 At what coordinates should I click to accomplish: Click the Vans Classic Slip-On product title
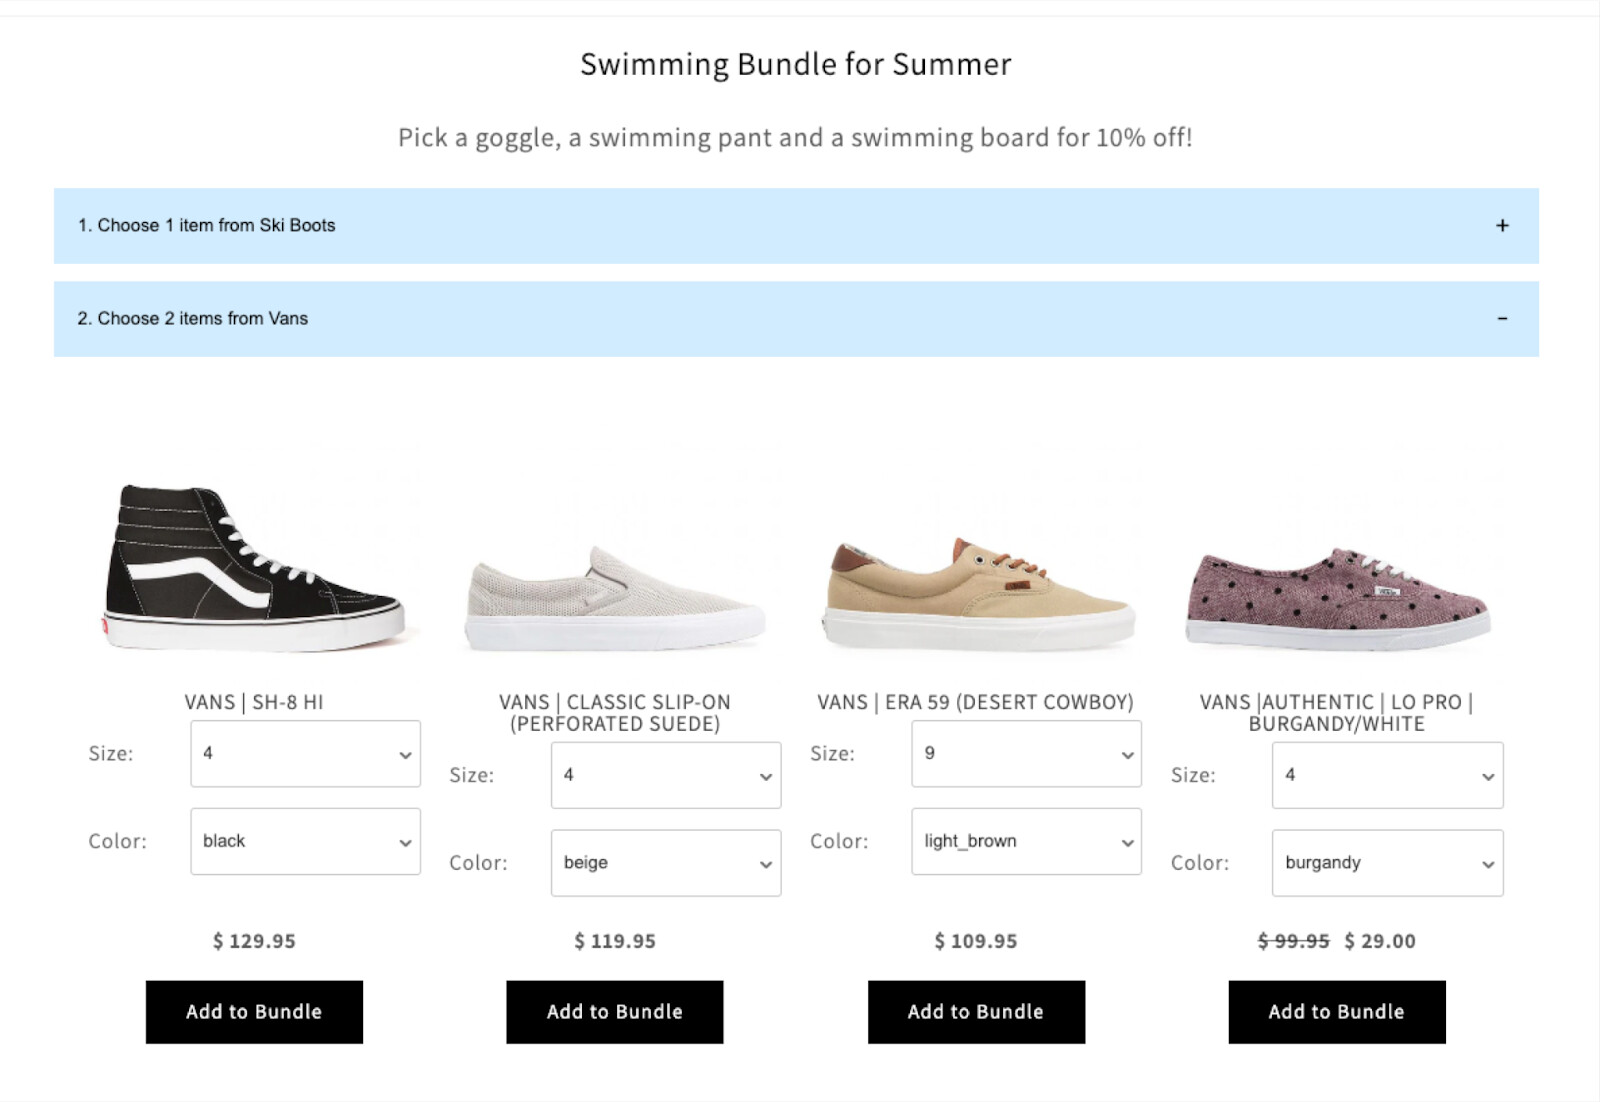(615, 713)
